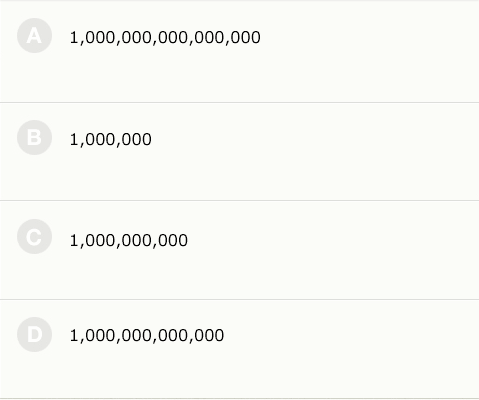Mark option B with seven digits
479x400 pixels.
pos(239,152)
